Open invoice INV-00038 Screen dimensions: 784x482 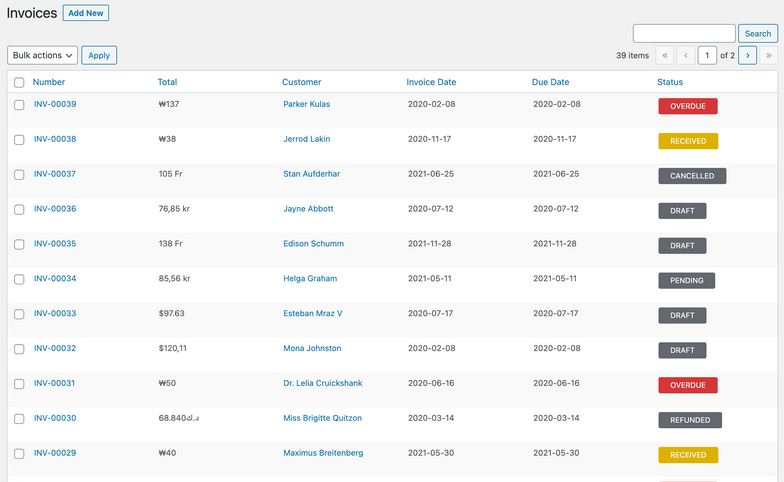tap(55, 139)
